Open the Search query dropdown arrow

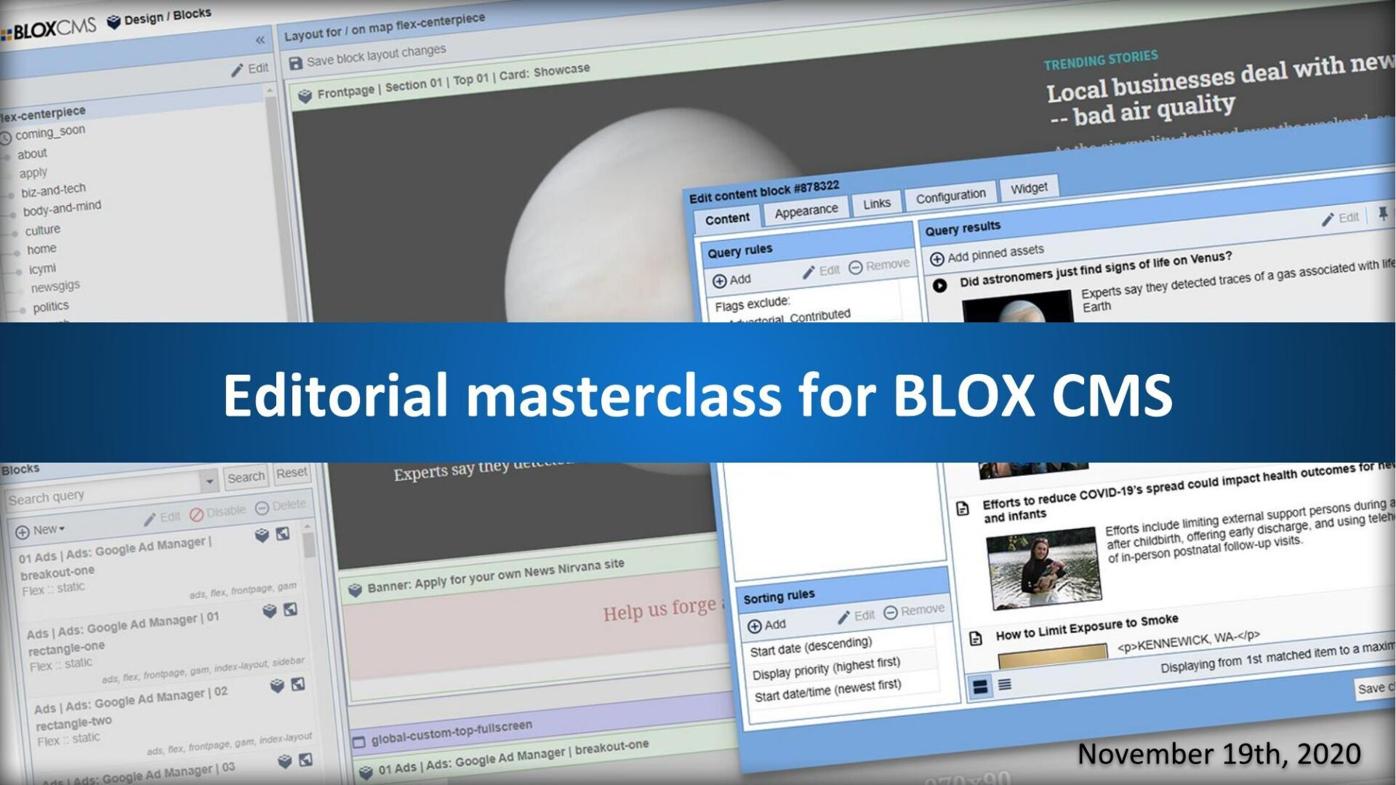(x=209, y=482)
